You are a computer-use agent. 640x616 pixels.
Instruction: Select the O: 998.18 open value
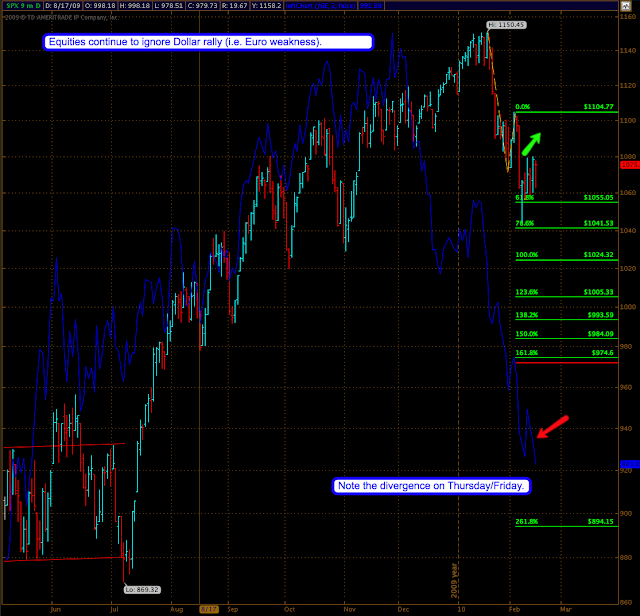pyautogui.click(x=100, y=6)
